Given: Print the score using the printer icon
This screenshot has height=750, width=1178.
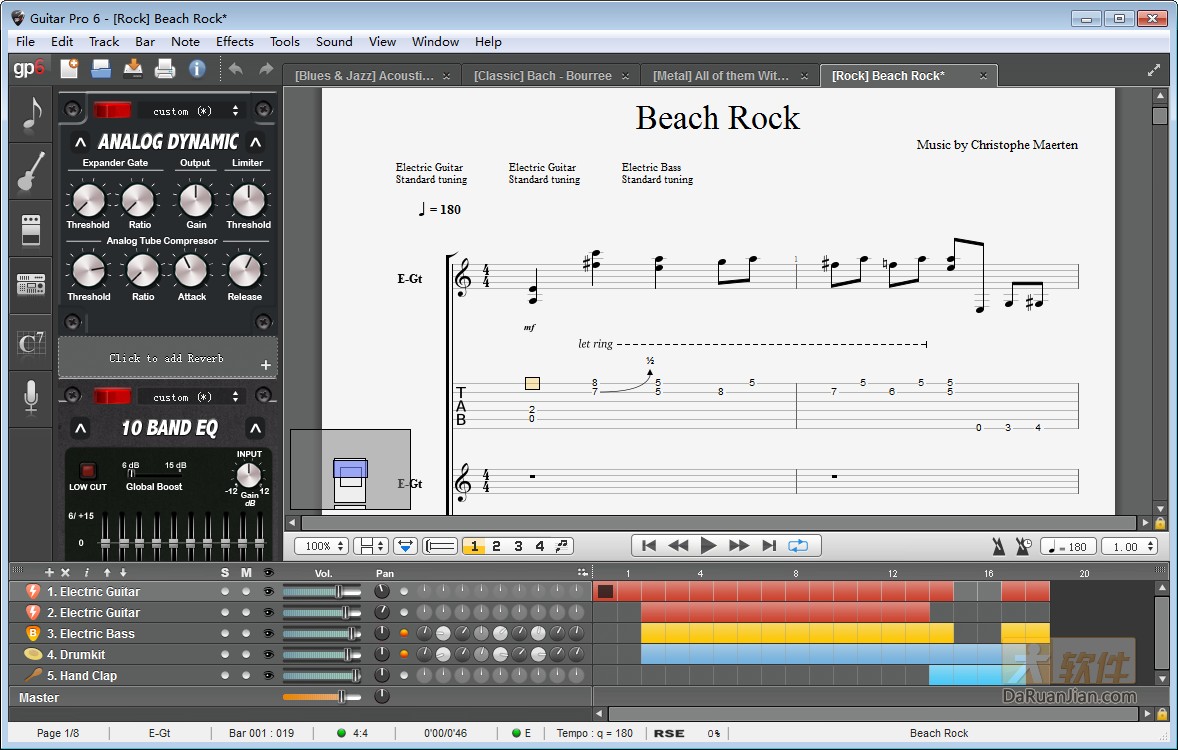Looking at the screenshot, I should click(165, 69).
